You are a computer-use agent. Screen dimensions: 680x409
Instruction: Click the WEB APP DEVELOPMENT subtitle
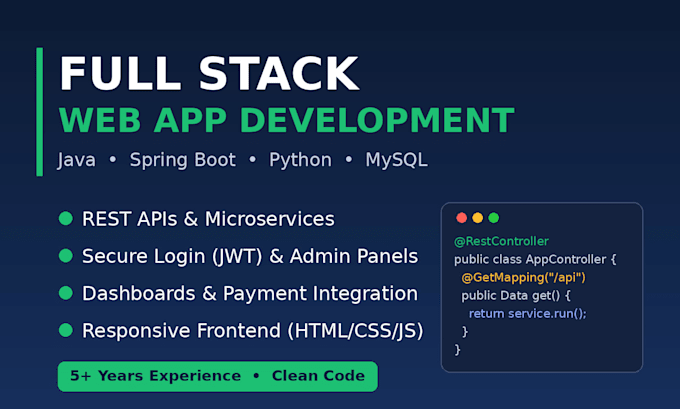click(x=286, y=120)
